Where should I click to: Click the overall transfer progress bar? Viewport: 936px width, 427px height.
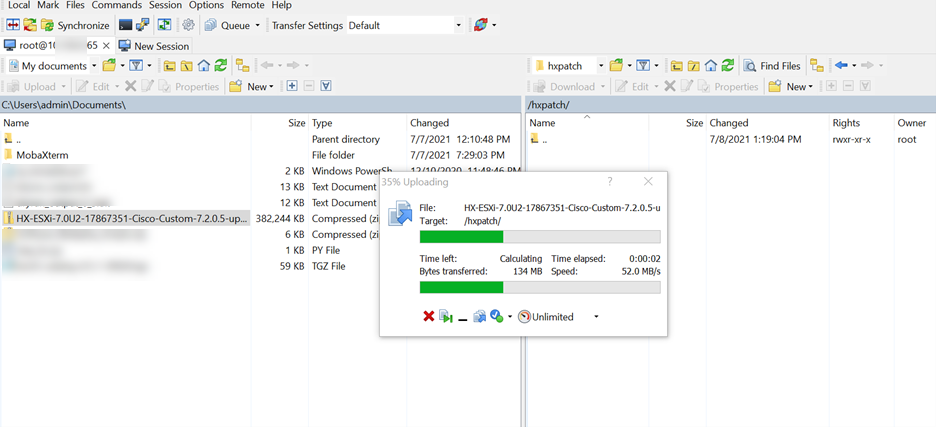[x=540, y=288]
